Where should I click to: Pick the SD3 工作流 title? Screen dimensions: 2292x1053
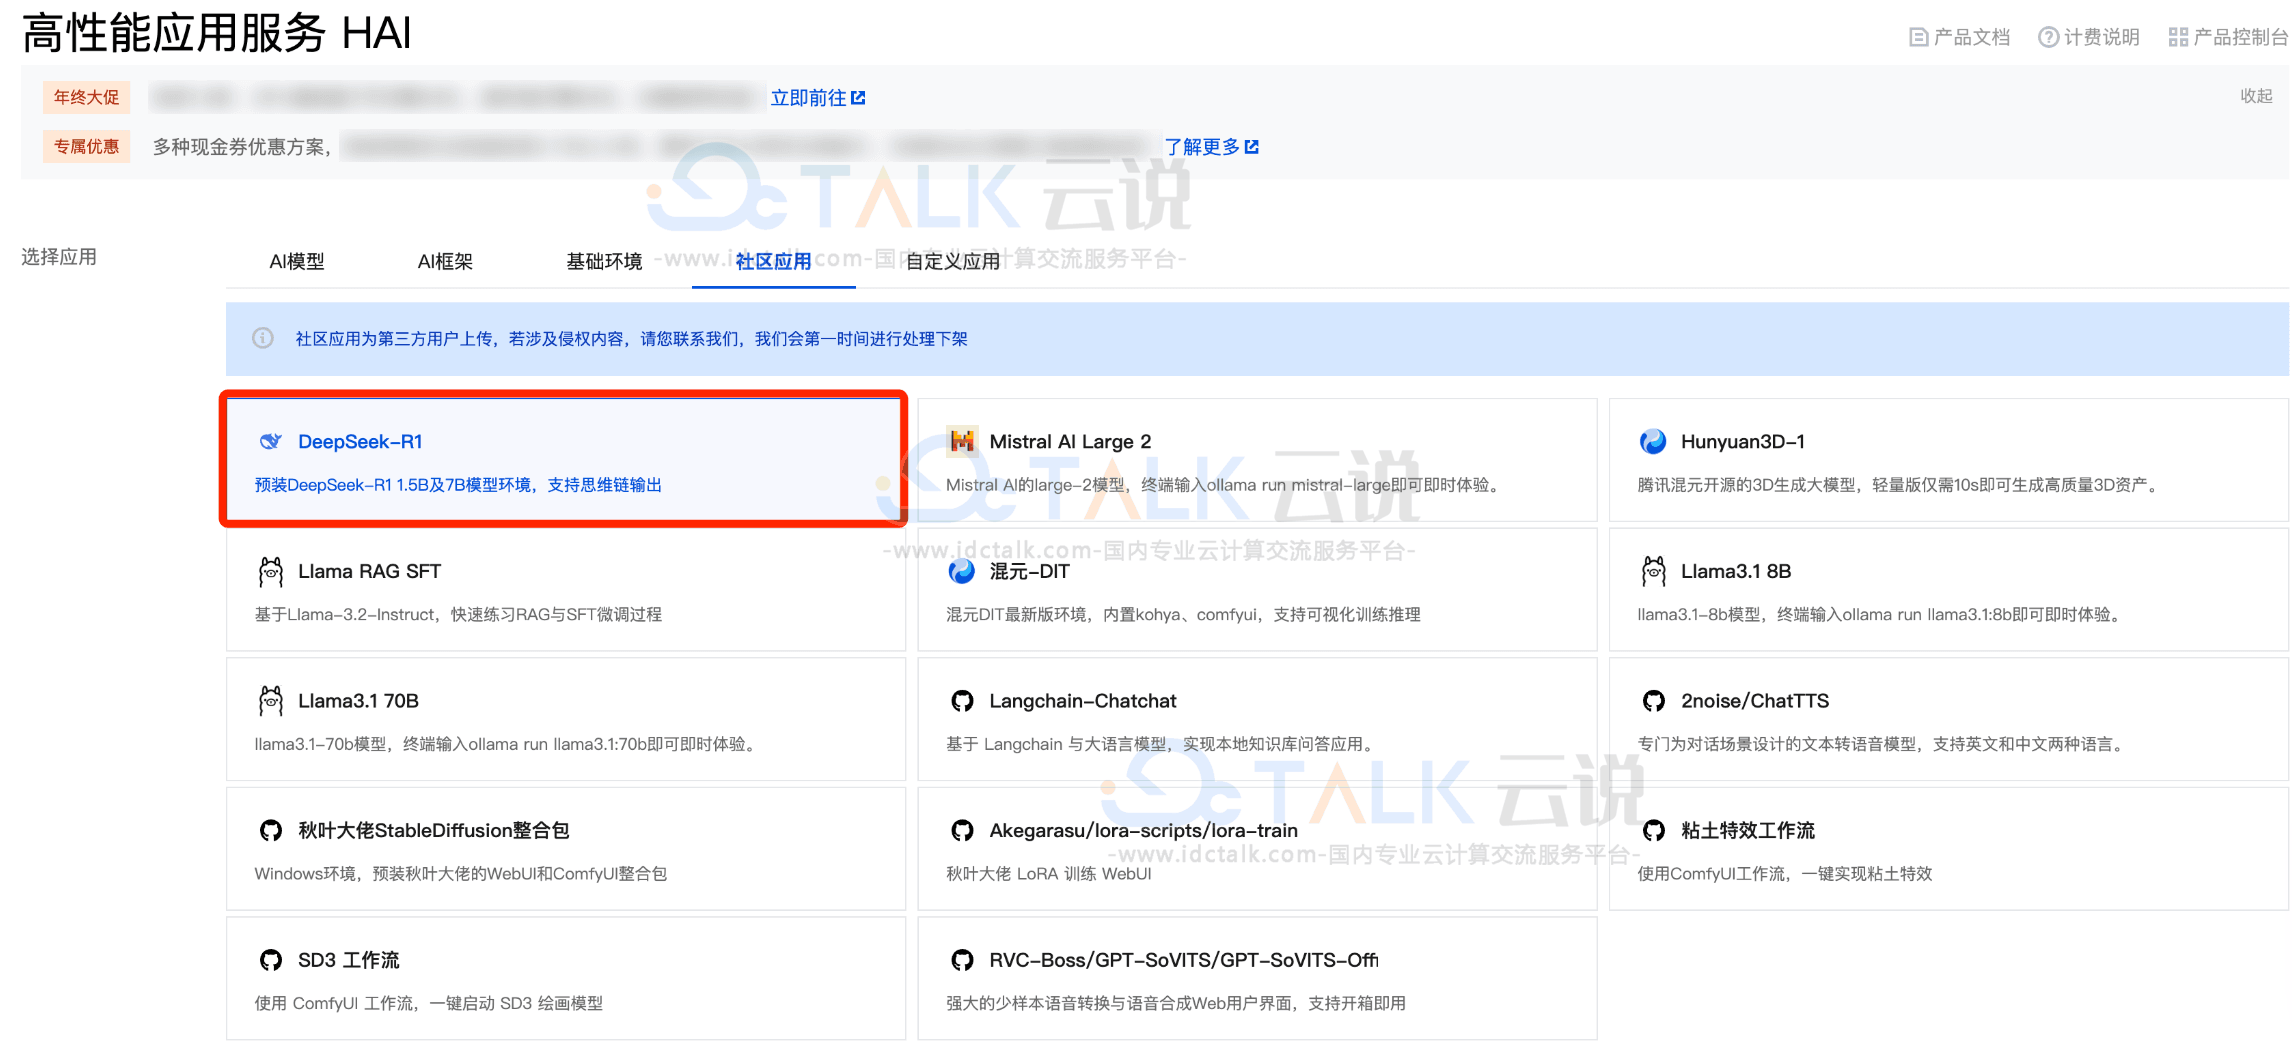click(x=349, y=960)
